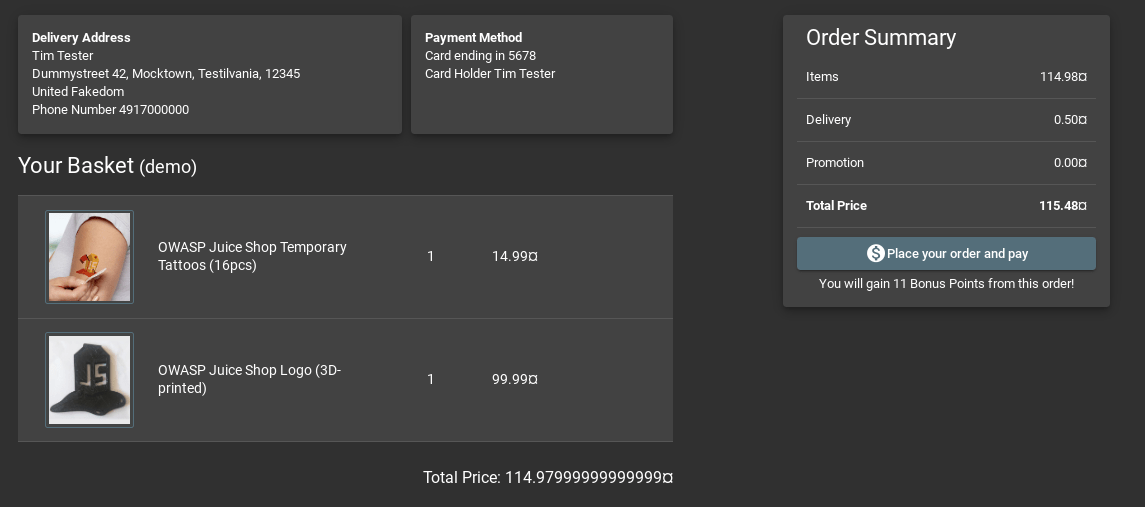1145x507 pixels.
Task: Click the tattoos quantity value 1
Action: point(431,256)
